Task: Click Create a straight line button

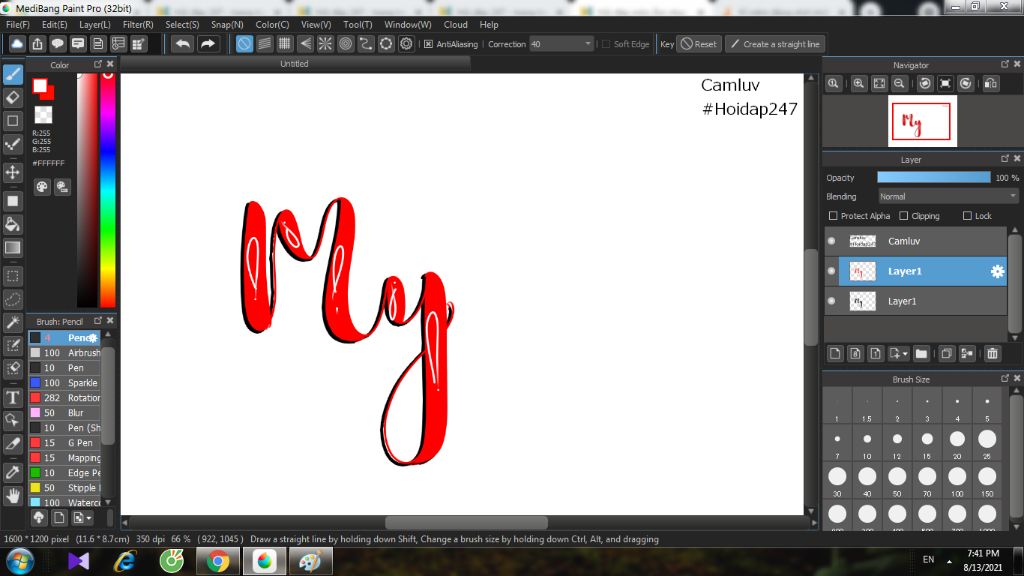Action: pyautogui.click(x=775, y=44)
